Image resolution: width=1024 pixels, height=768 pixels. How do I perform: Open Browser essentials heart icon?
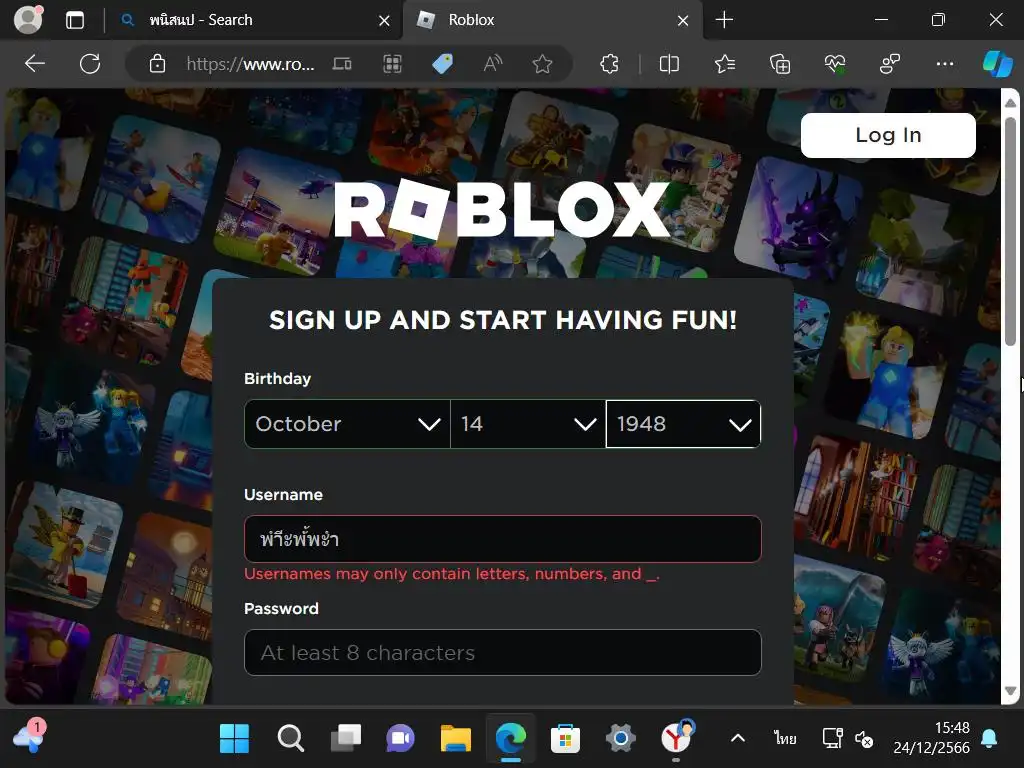point(835,64)
